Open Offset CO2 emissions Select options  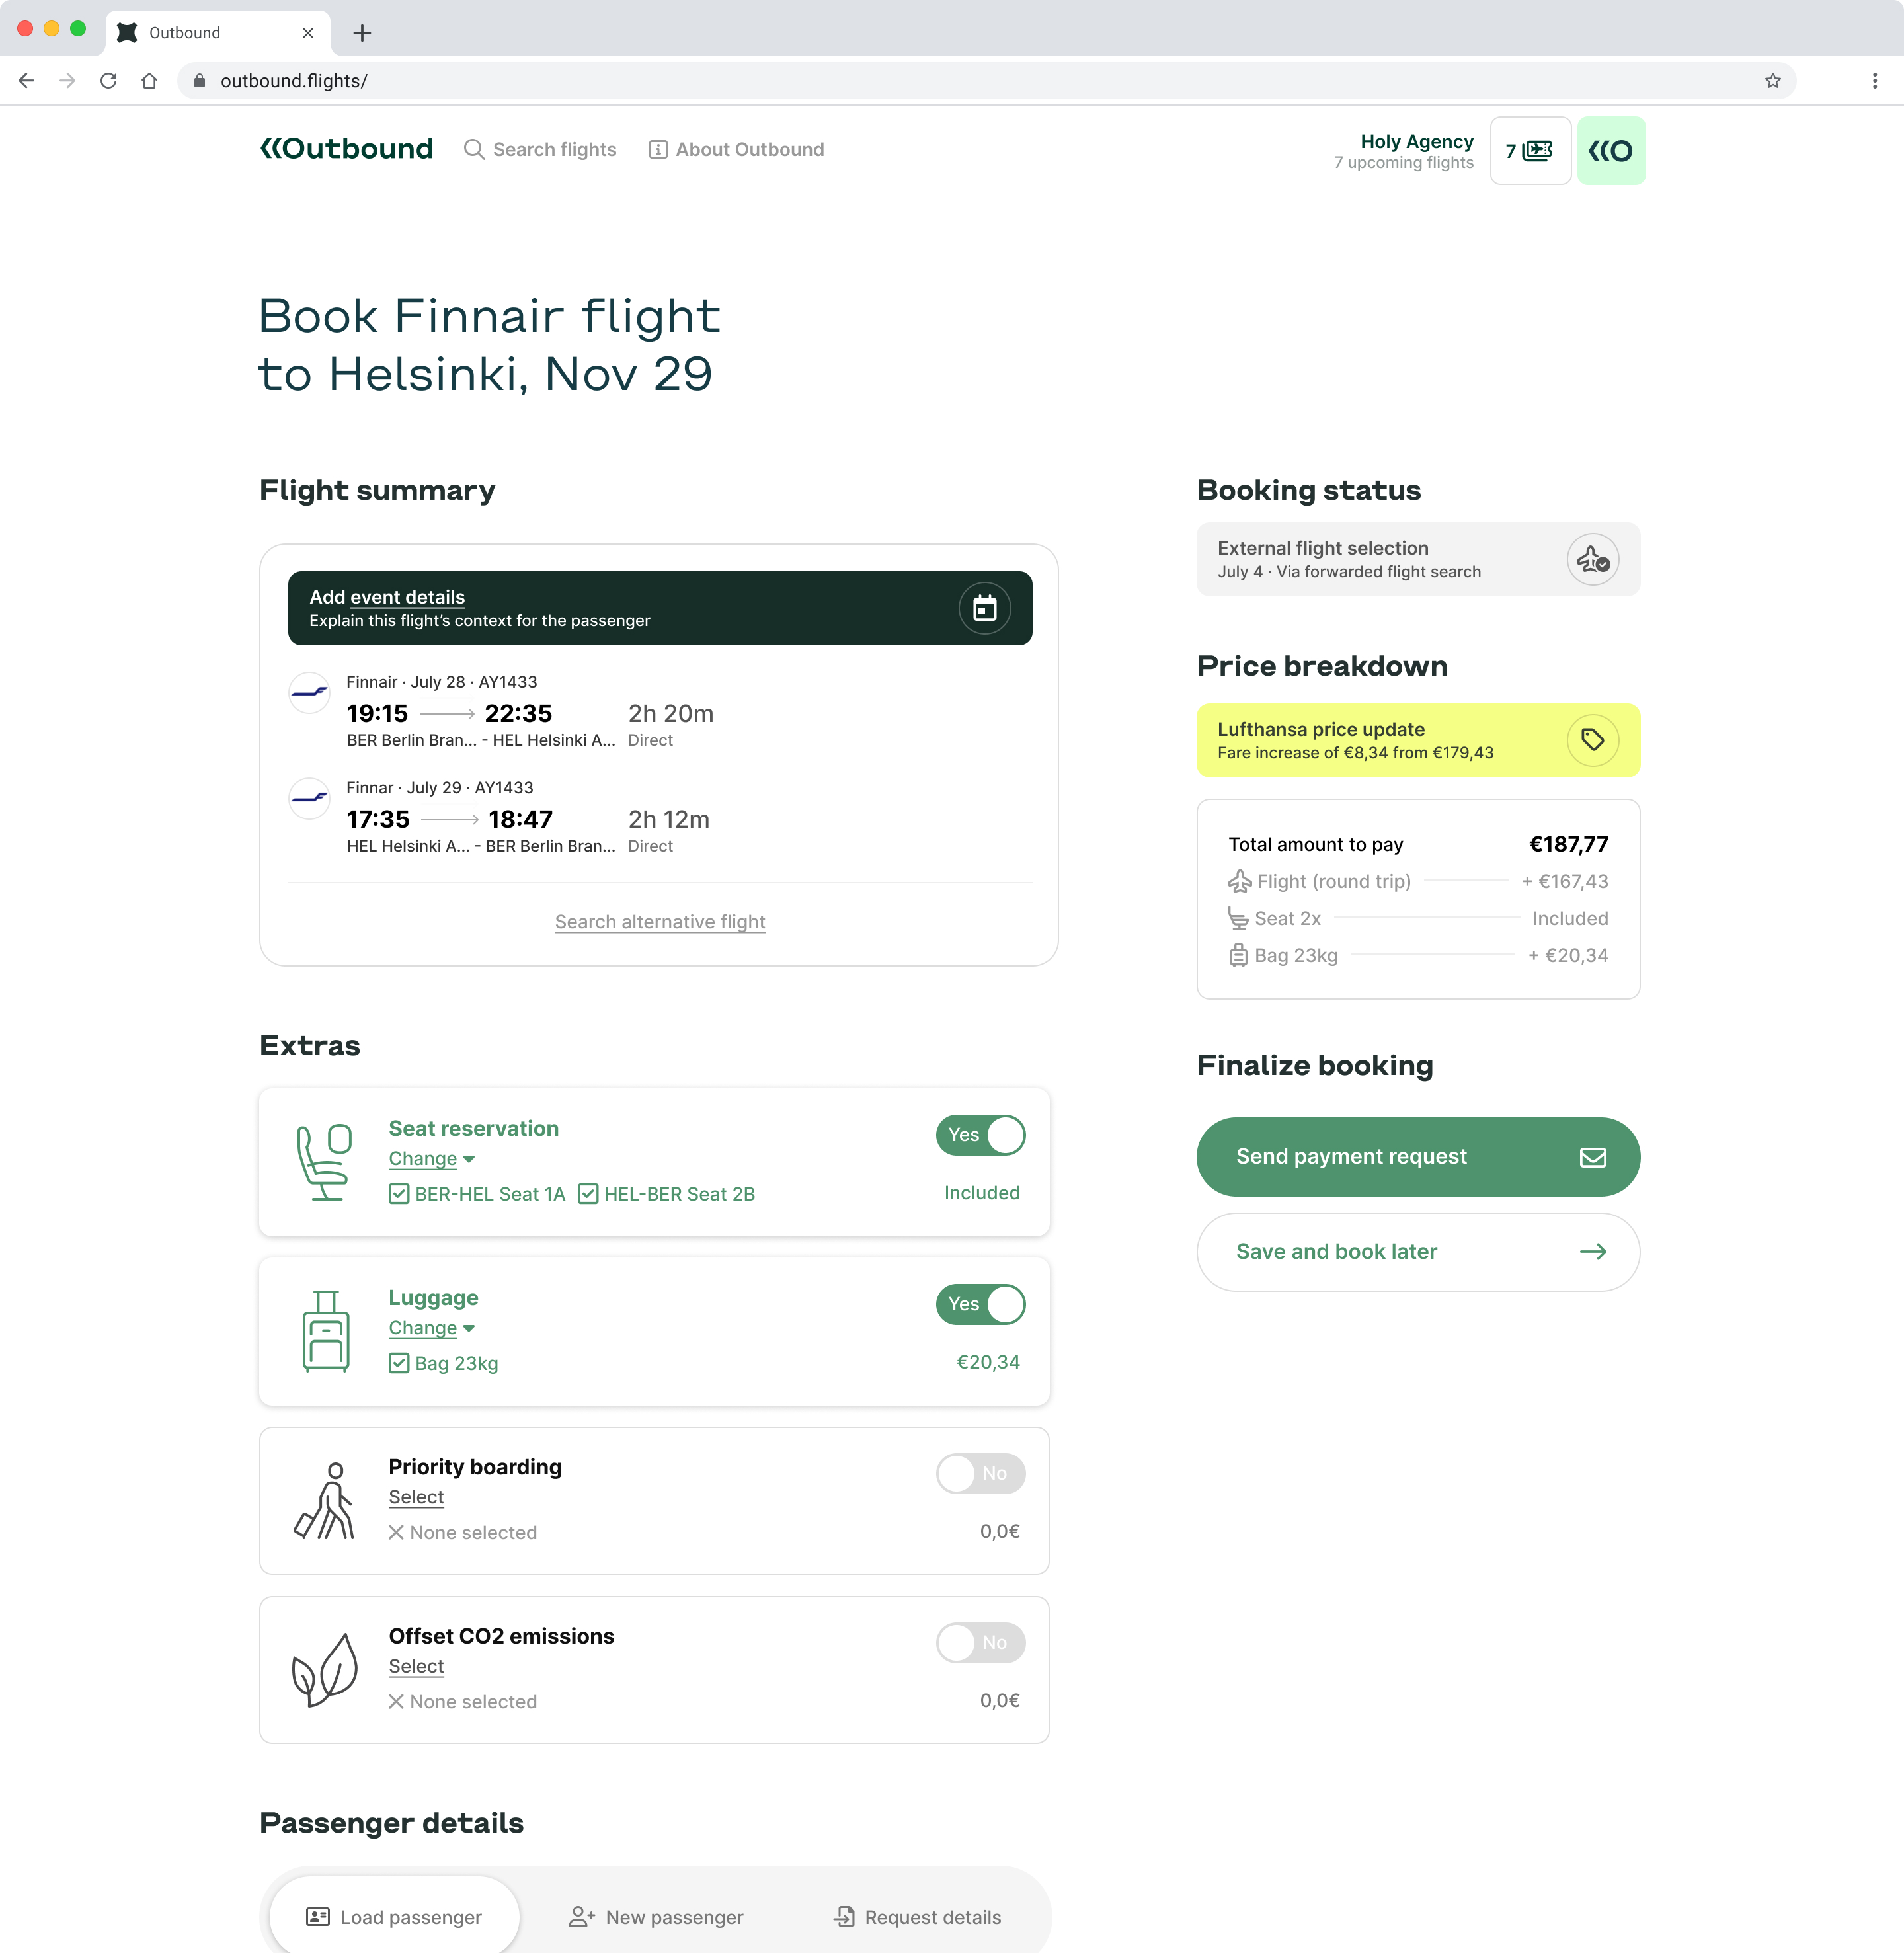pyautogui.click(x=416, y=1666)
